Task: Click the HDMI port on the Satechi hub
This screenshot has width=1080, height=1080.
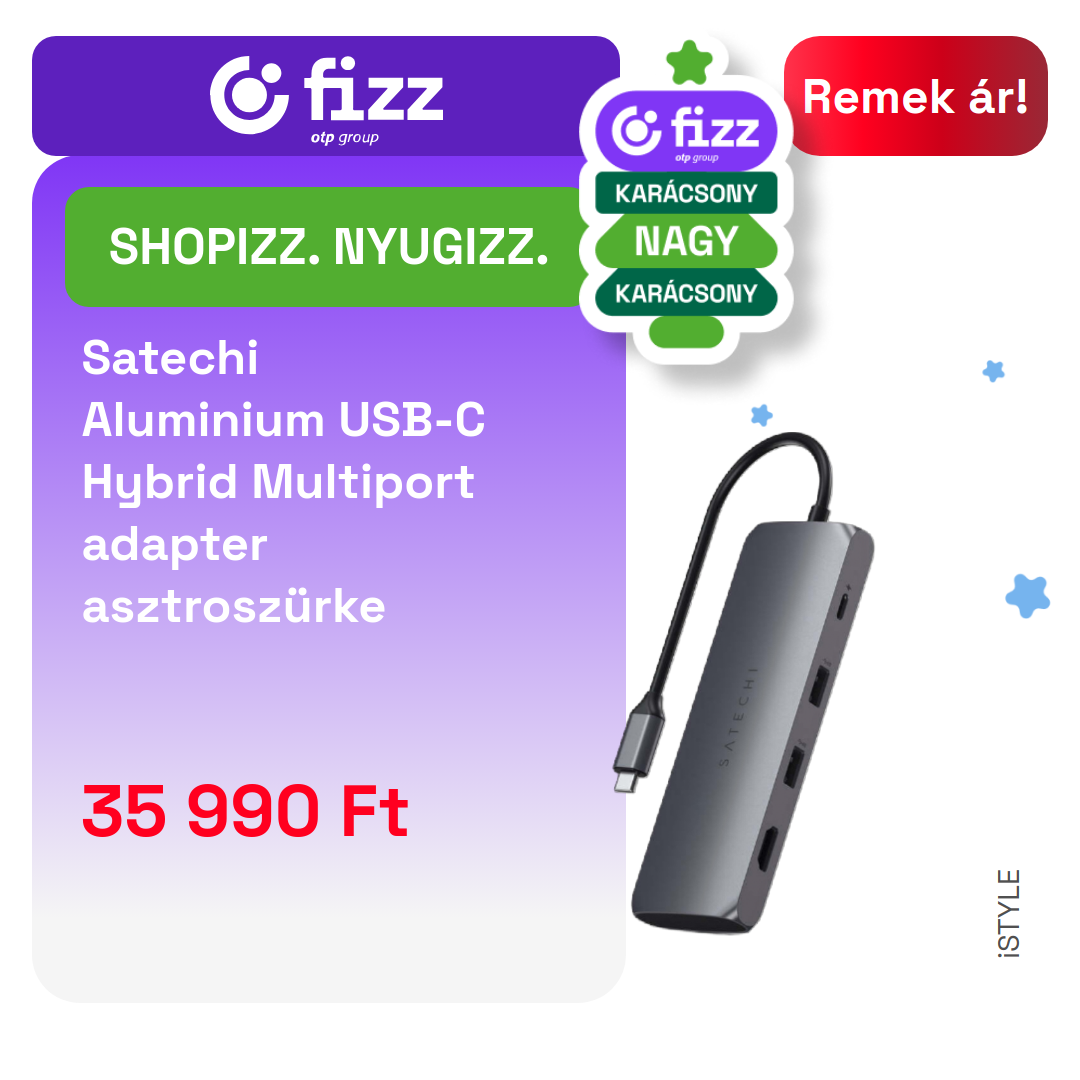Action: click(x=767, y=848)
